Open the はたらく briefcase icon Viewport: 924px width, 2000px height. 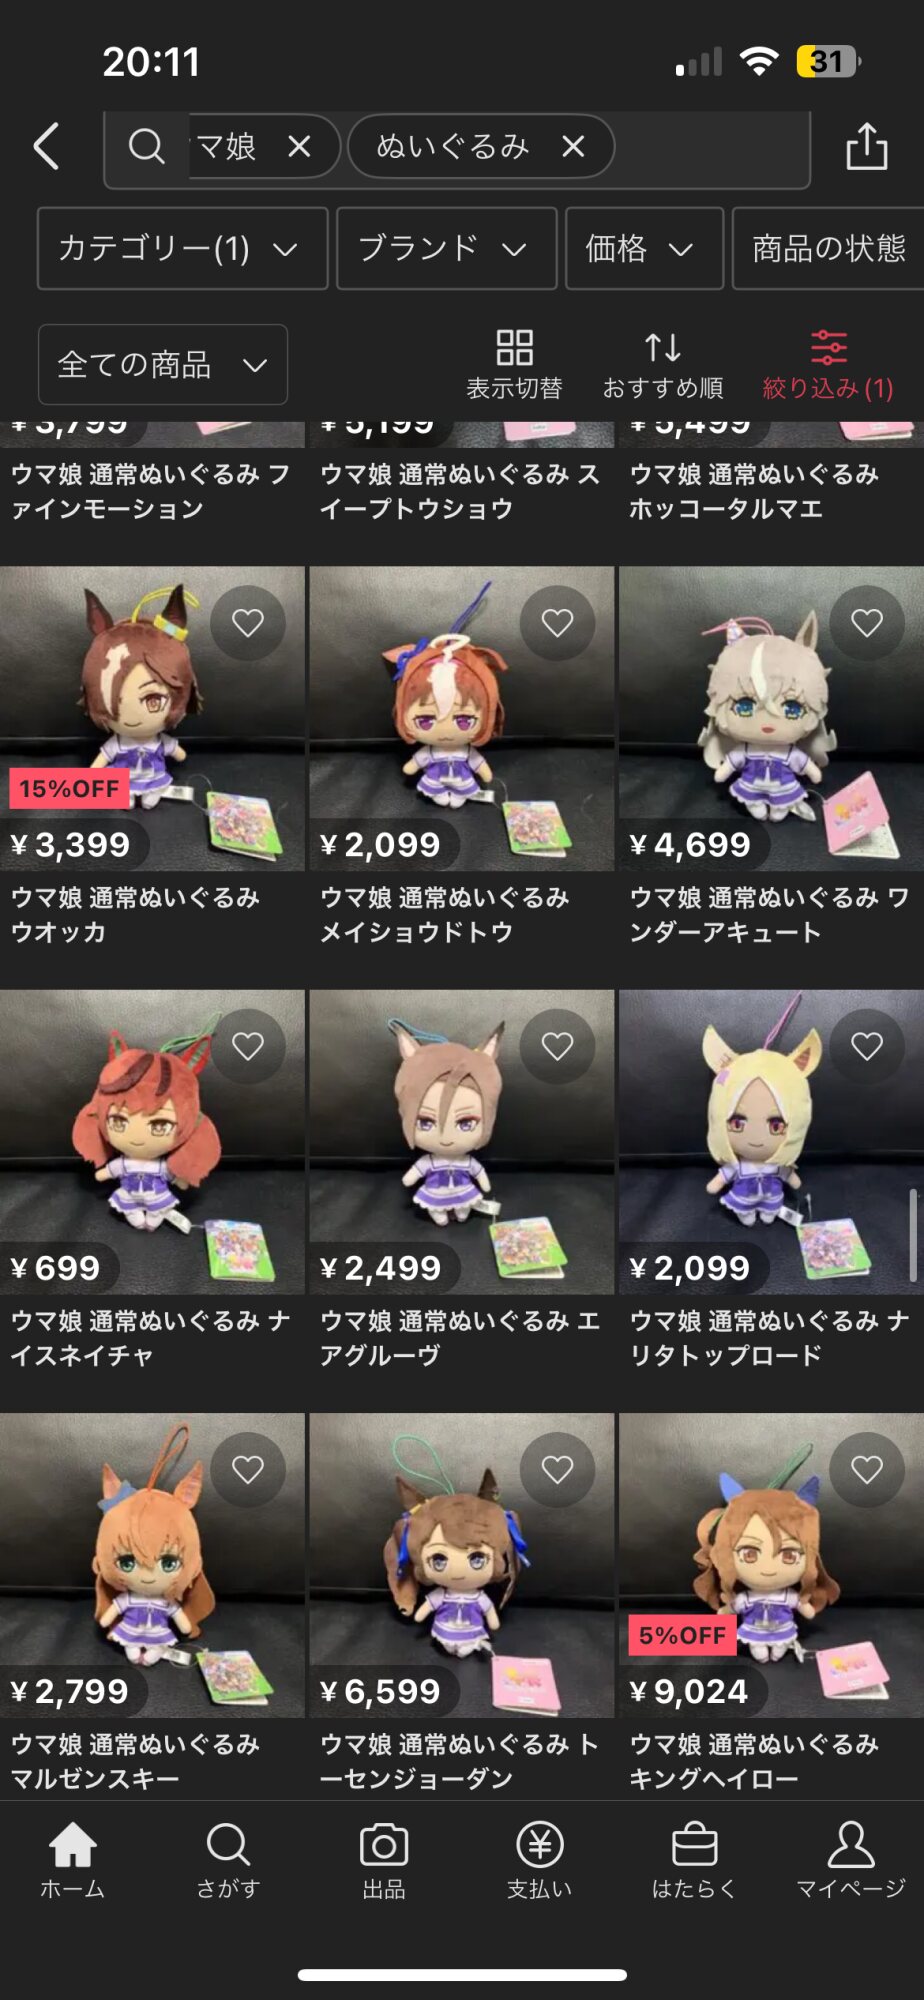[695, 1845]
